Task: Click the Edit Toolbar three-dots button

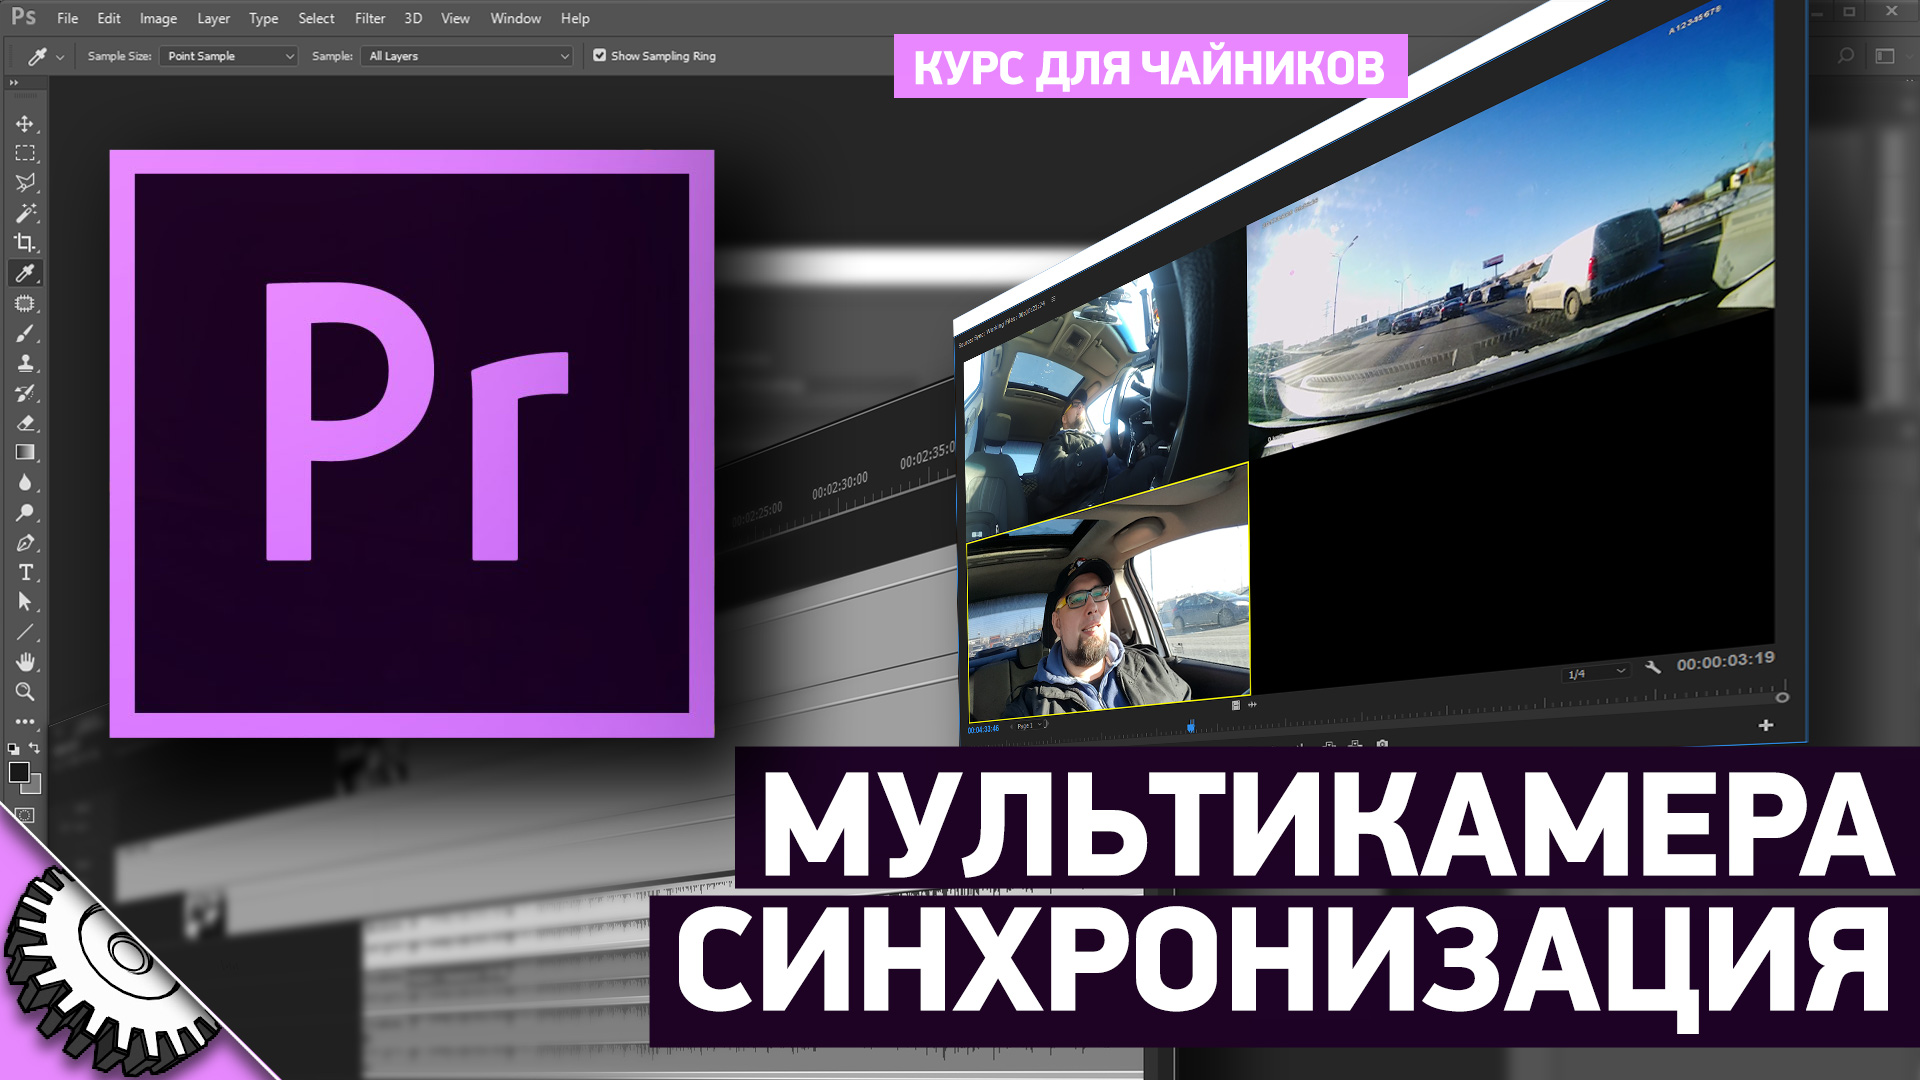Action: click(x=25, y=722)
